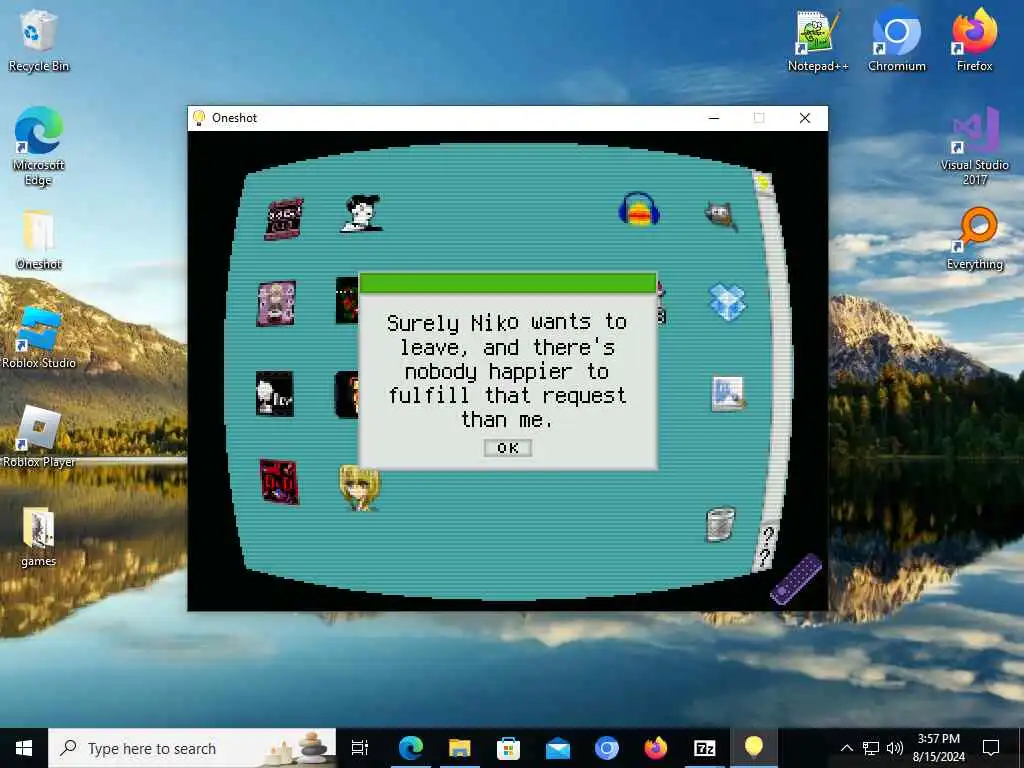1024x768 pixels.
Task: Open Roblox Player desktop shortcut
Action: 39,437
